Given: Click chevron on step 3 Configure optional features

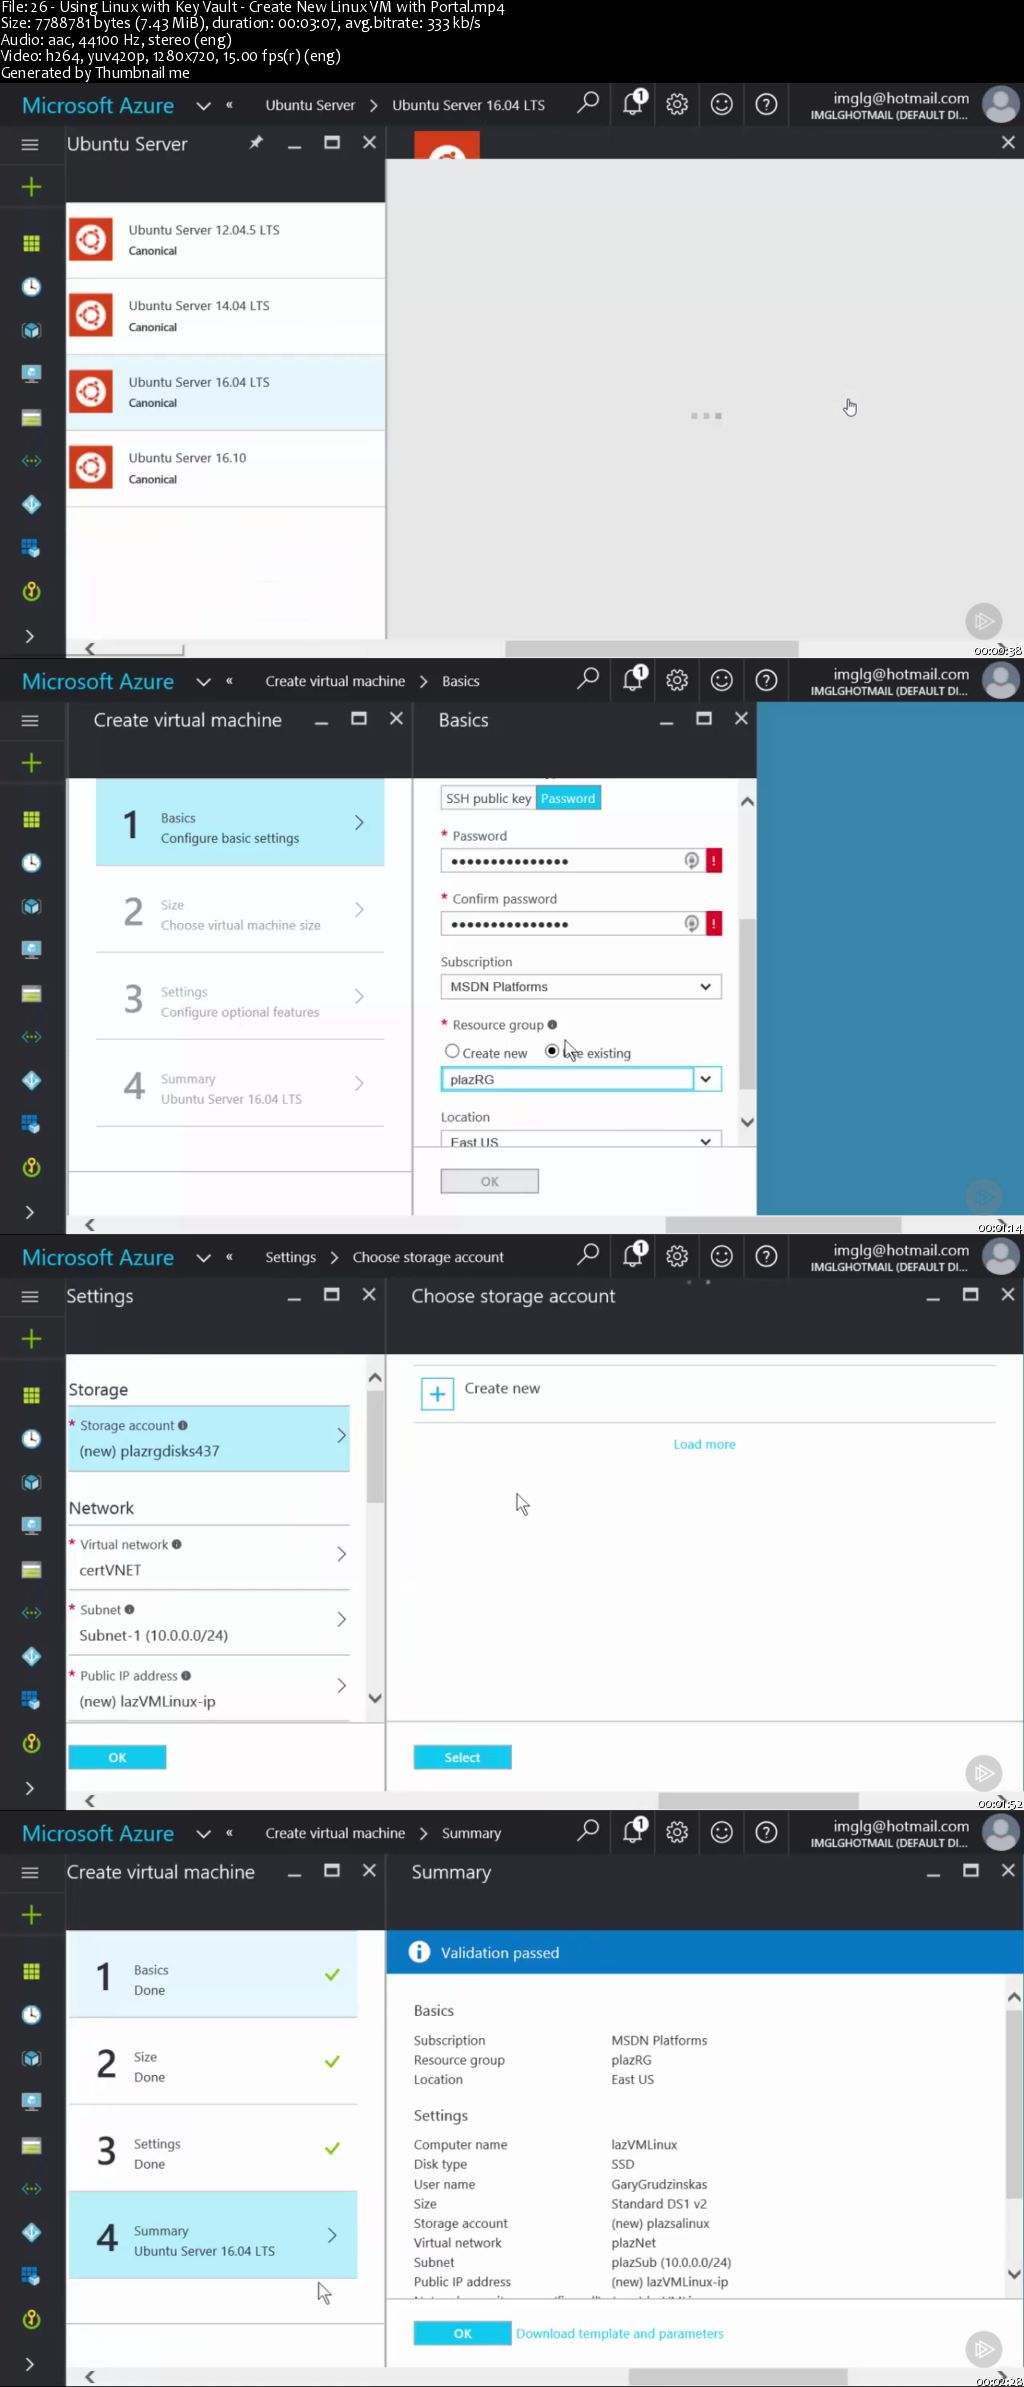Looking at the screenshot, I should (x=359, y=996).
